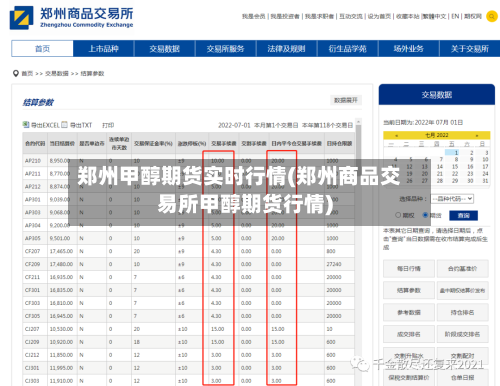Screen dimensions: 500x386
Task: Click the 数据展开 button
Action: pos(346,100)
